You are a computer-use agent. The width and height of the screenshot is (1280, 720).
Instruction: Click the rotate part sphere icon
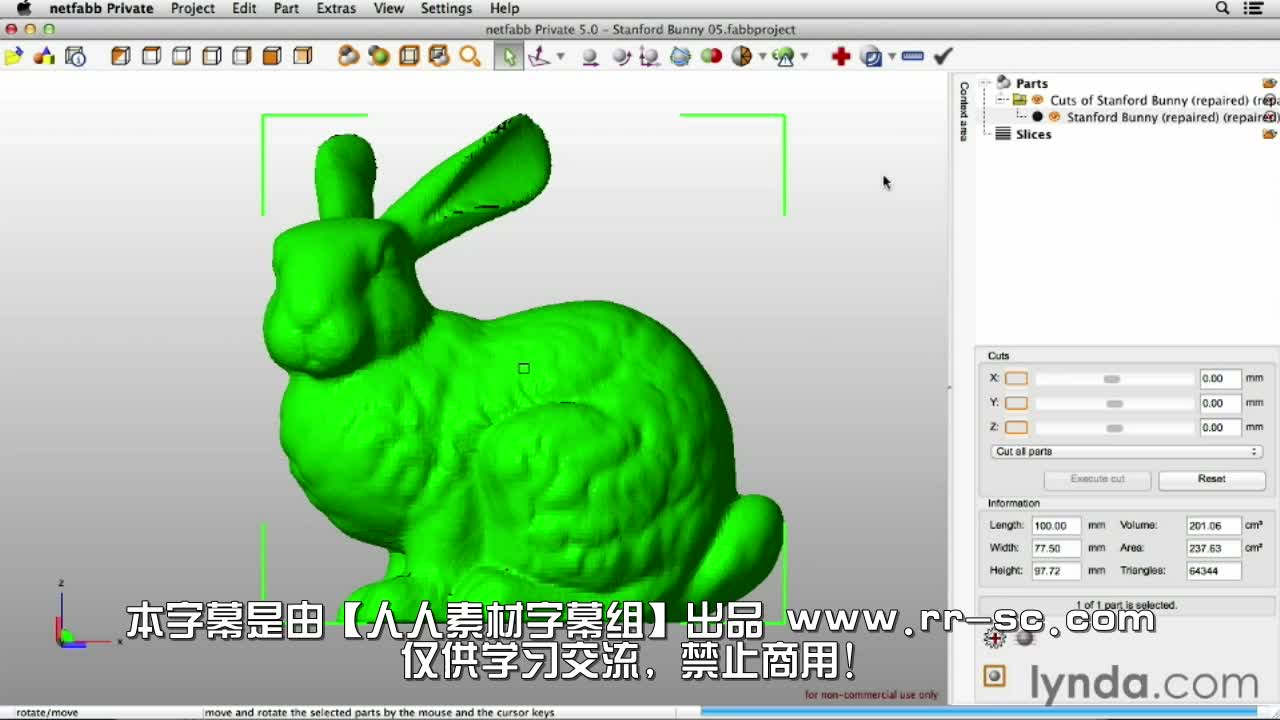621,56
